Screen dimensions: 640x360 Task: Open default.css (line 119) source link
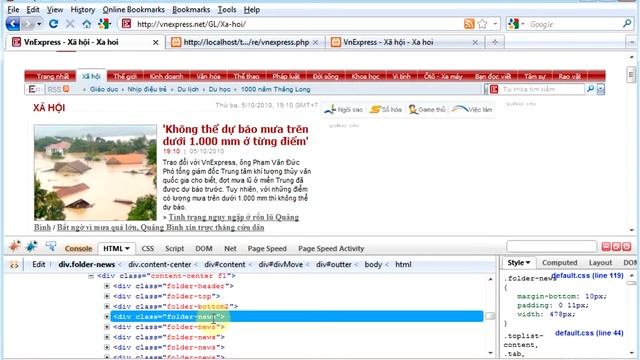tap(587, 276)
